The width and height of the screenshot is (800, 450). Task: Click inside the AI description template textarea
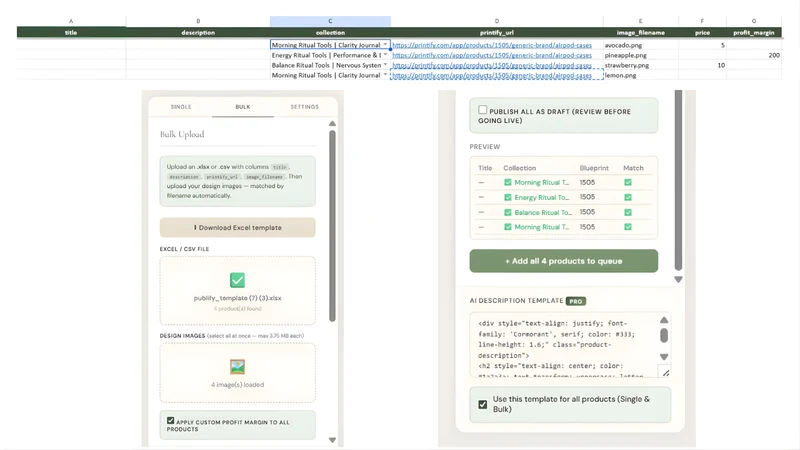564,344
